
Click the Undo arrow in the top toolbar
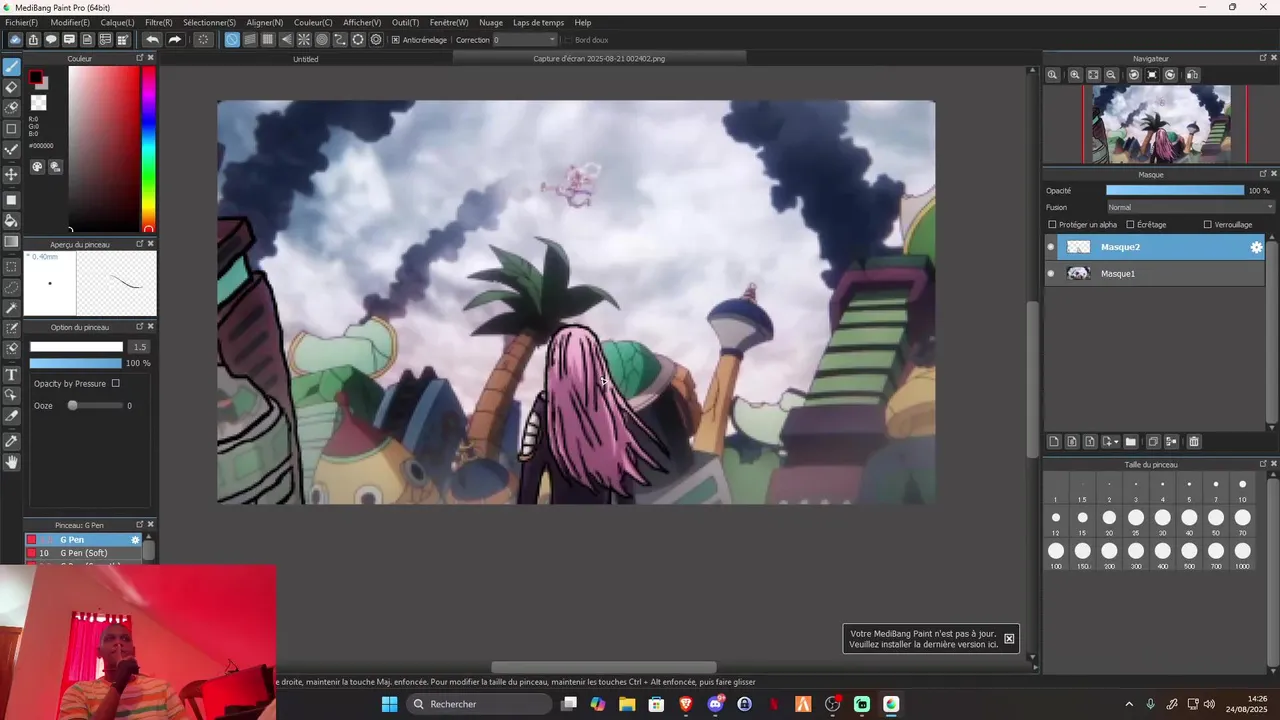point(152,40)
